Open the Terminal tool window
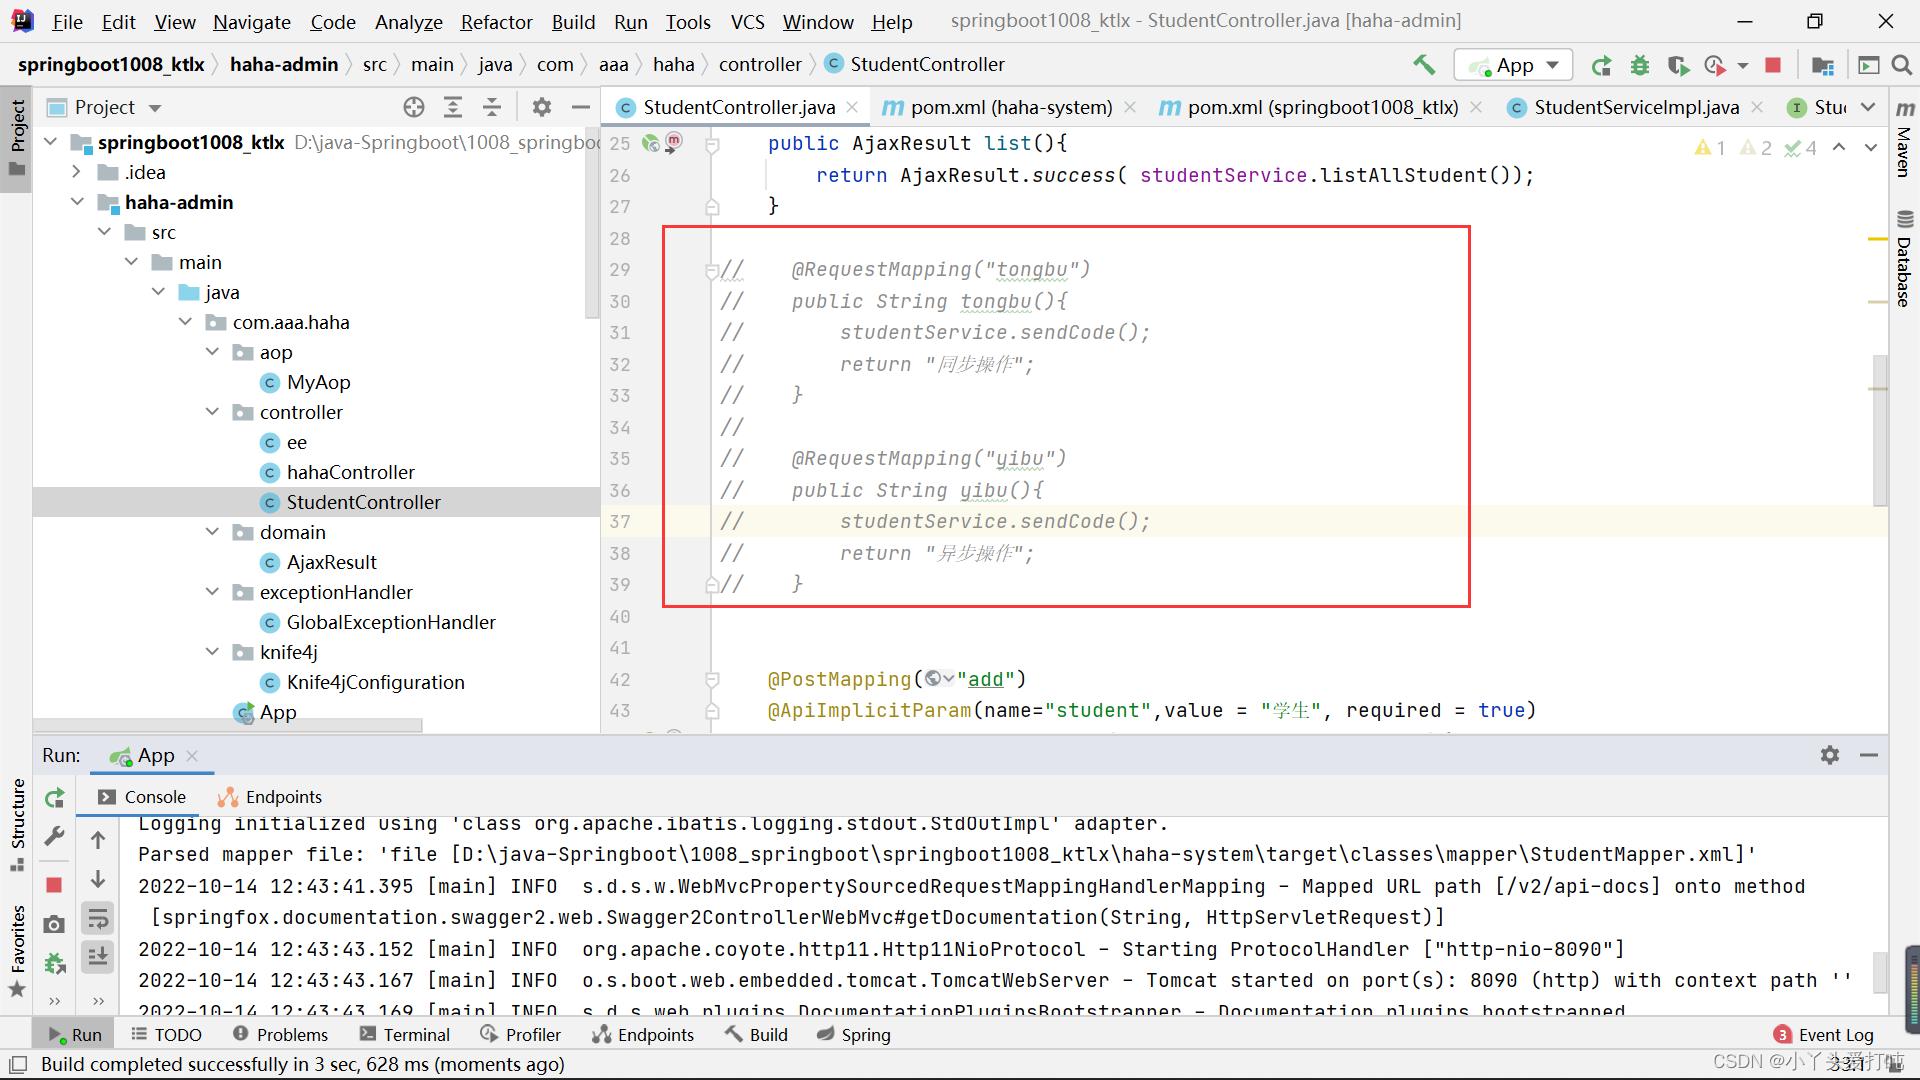Image resolution: width=1920 pixels, height=1080 pixels. click(x=405, y=1035)
